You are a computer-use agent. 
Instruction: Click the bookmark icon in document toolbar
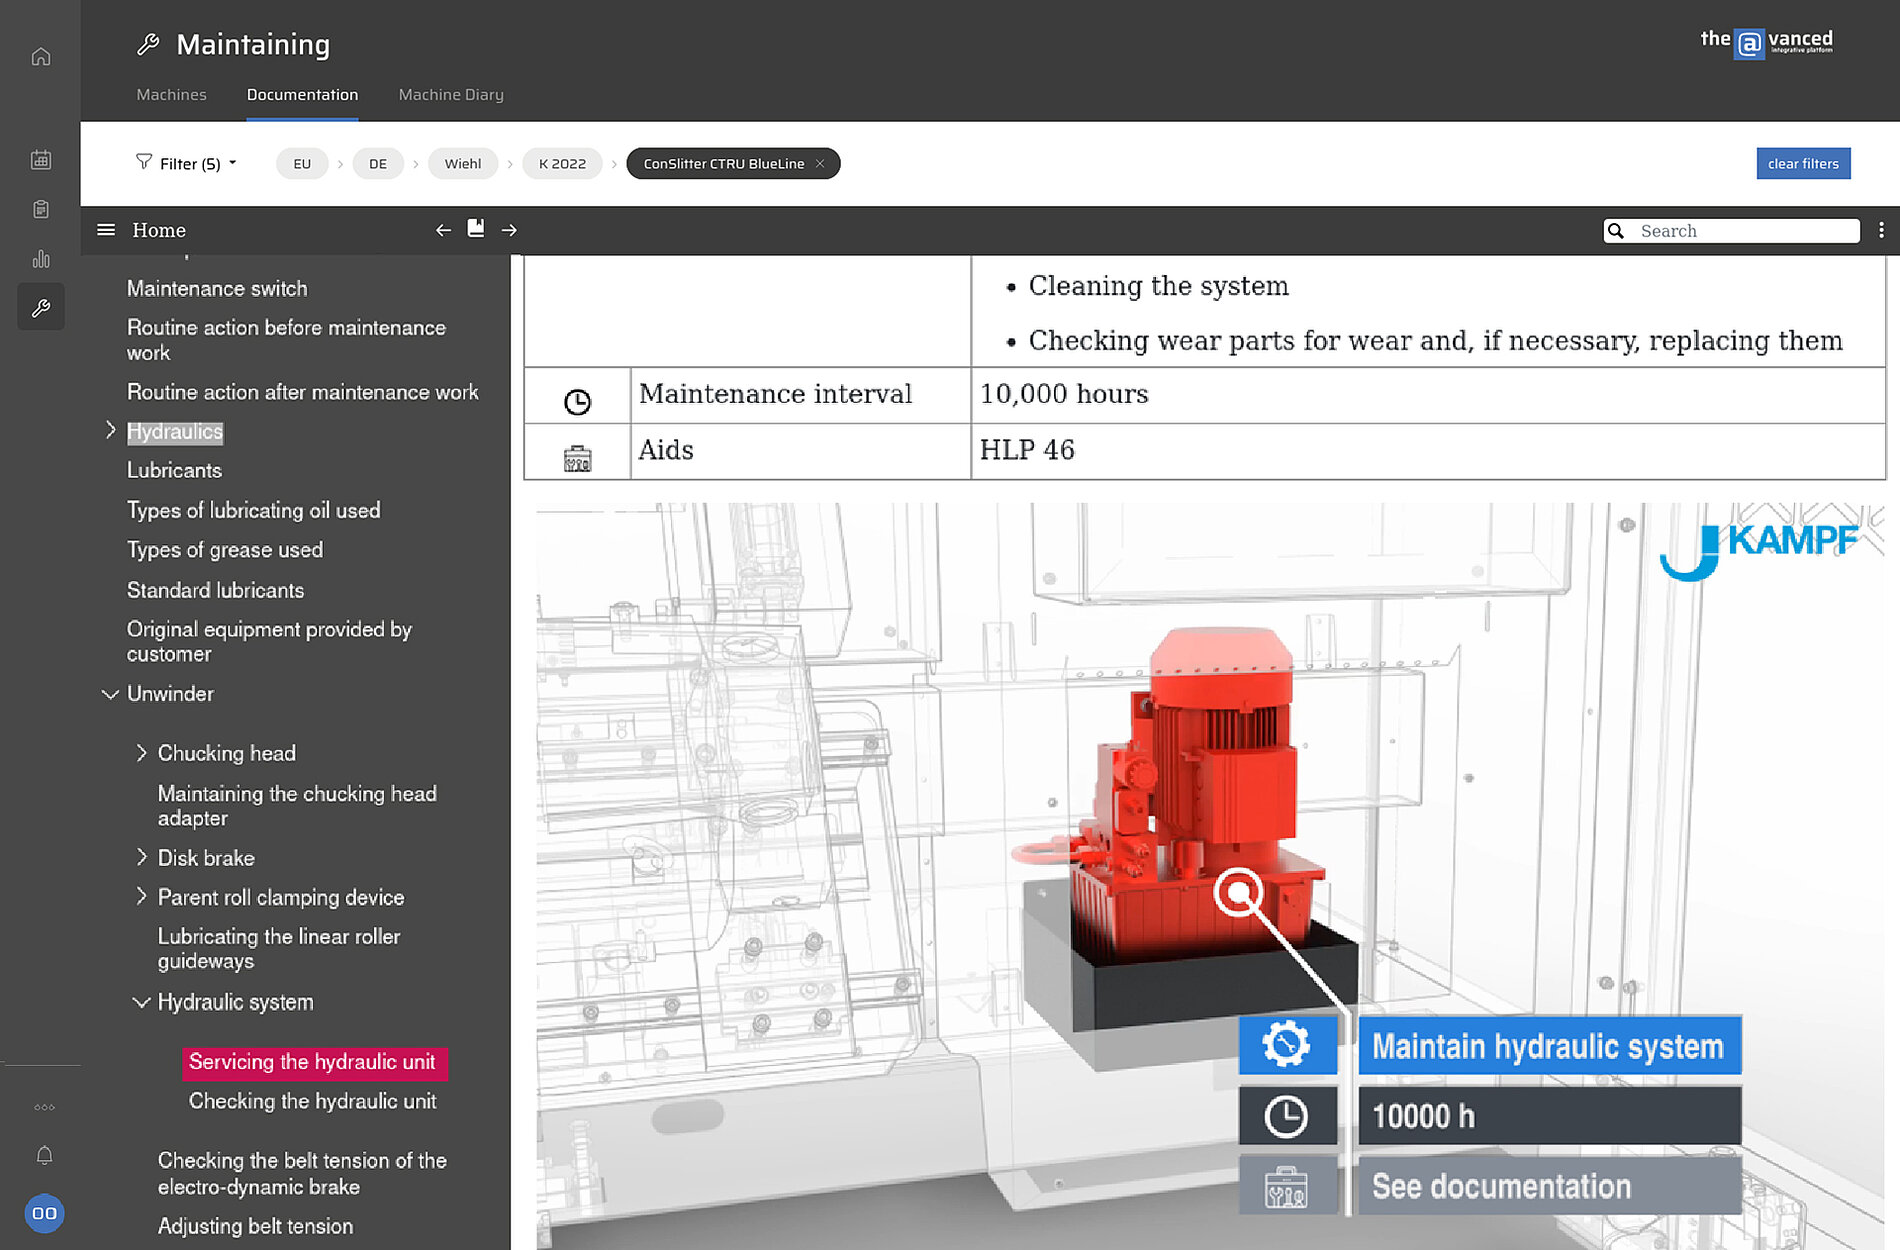point(476,229)
